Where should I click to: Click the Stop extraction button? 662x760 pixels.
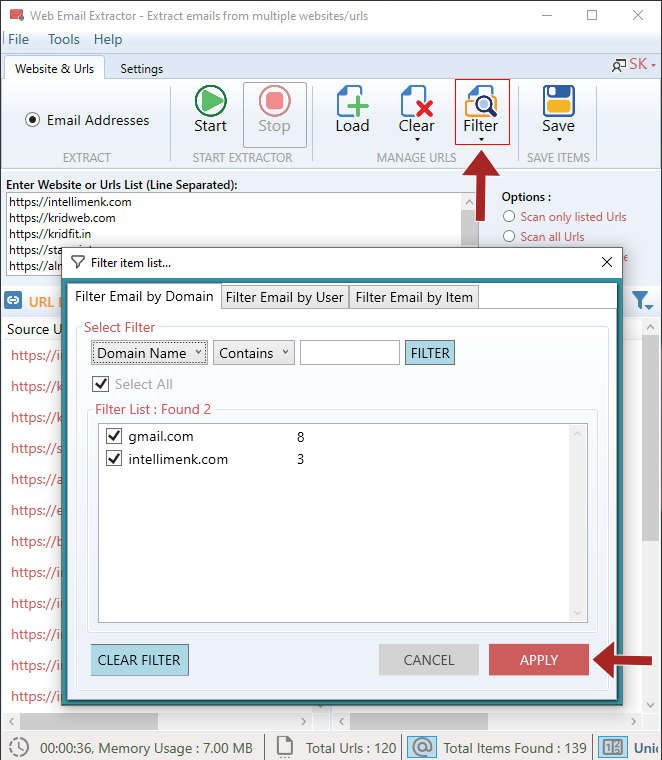pos(274,114)
